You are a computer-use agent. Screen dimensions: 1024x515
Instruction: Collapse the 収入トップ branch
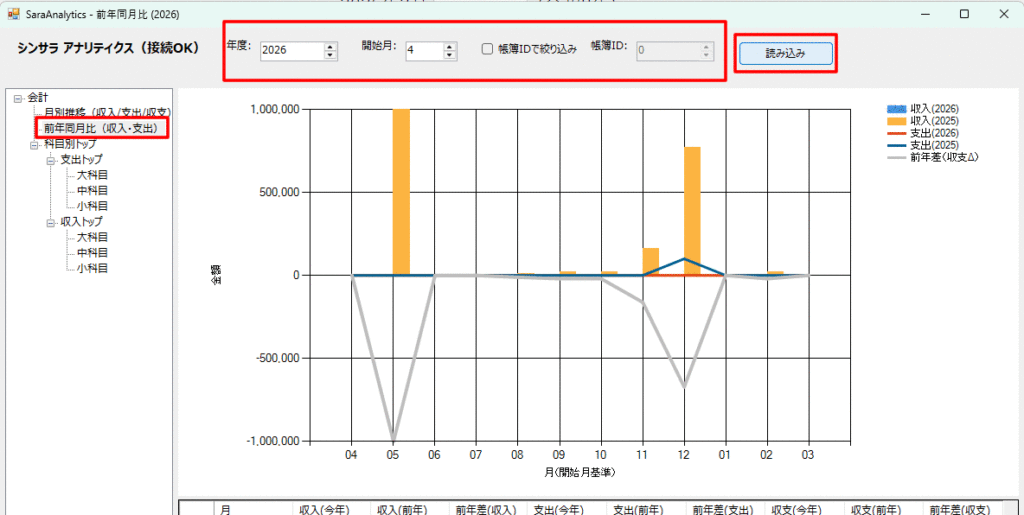click(50, 221)
